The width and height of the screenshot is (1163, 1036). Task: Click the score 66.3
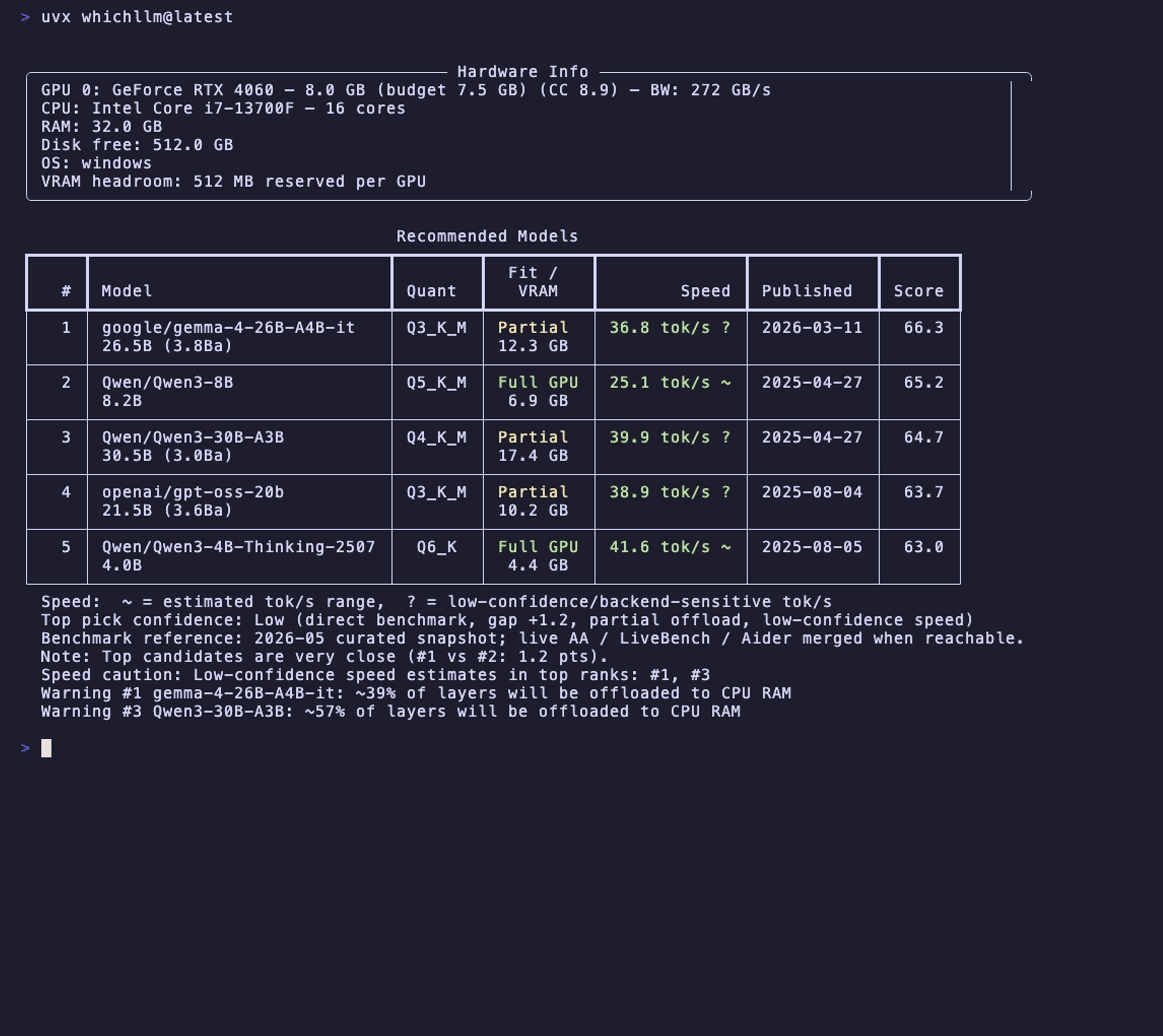point(923,328)
